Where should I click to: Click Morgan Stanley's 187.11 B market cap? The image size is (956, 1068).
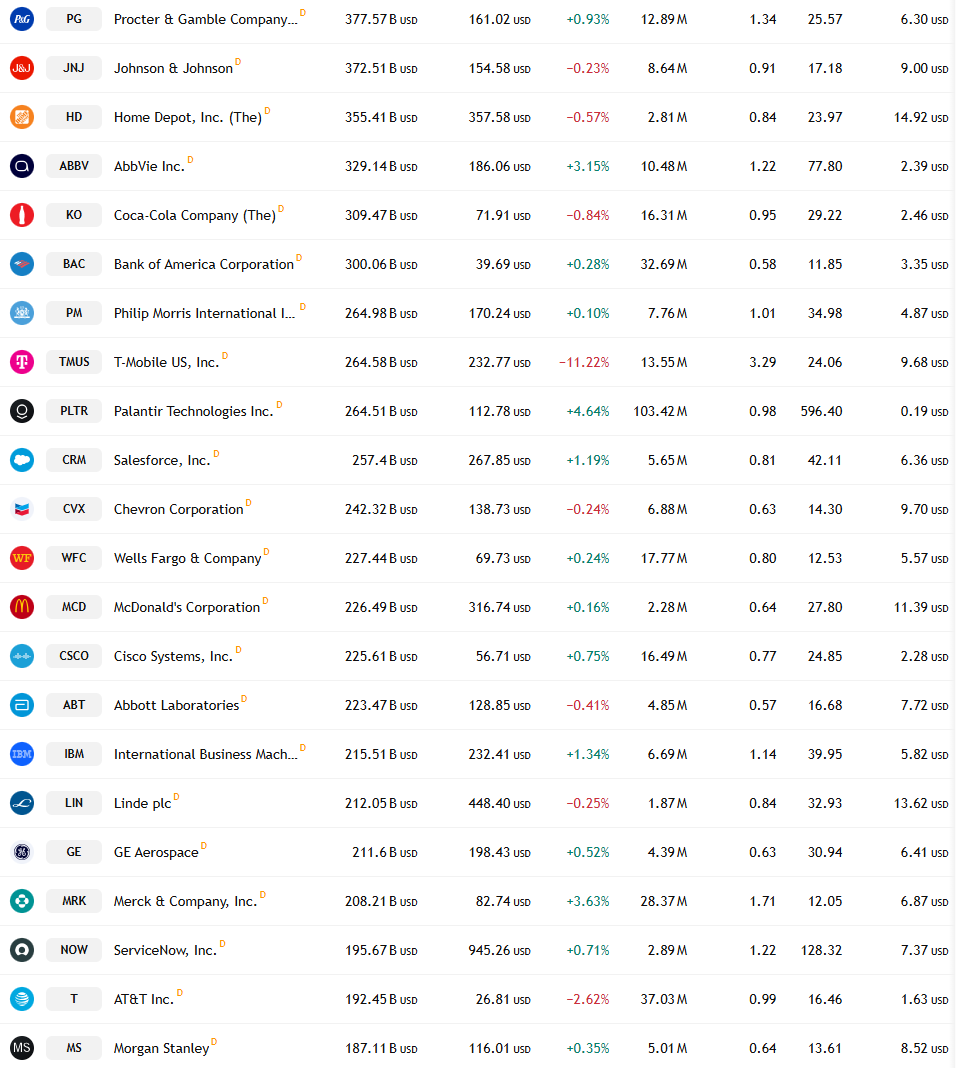click(381, 1049)
